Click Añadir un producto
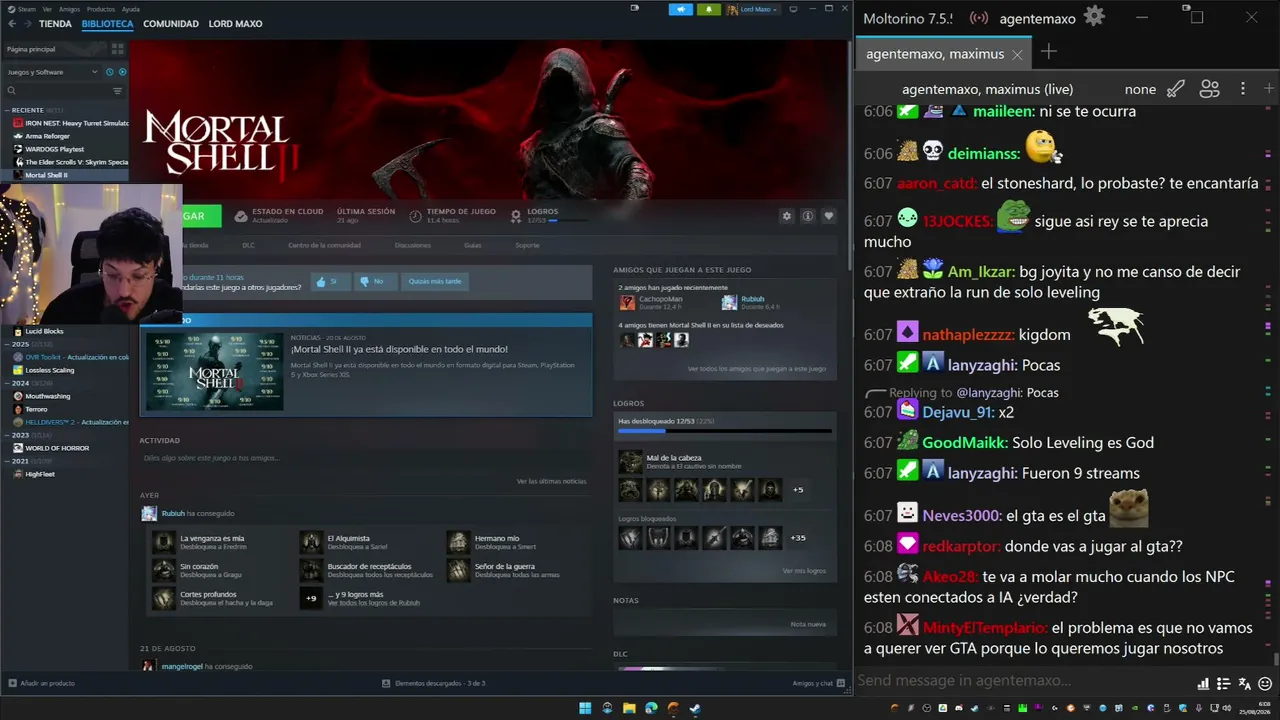1280x720 pixels. [41, 683]
